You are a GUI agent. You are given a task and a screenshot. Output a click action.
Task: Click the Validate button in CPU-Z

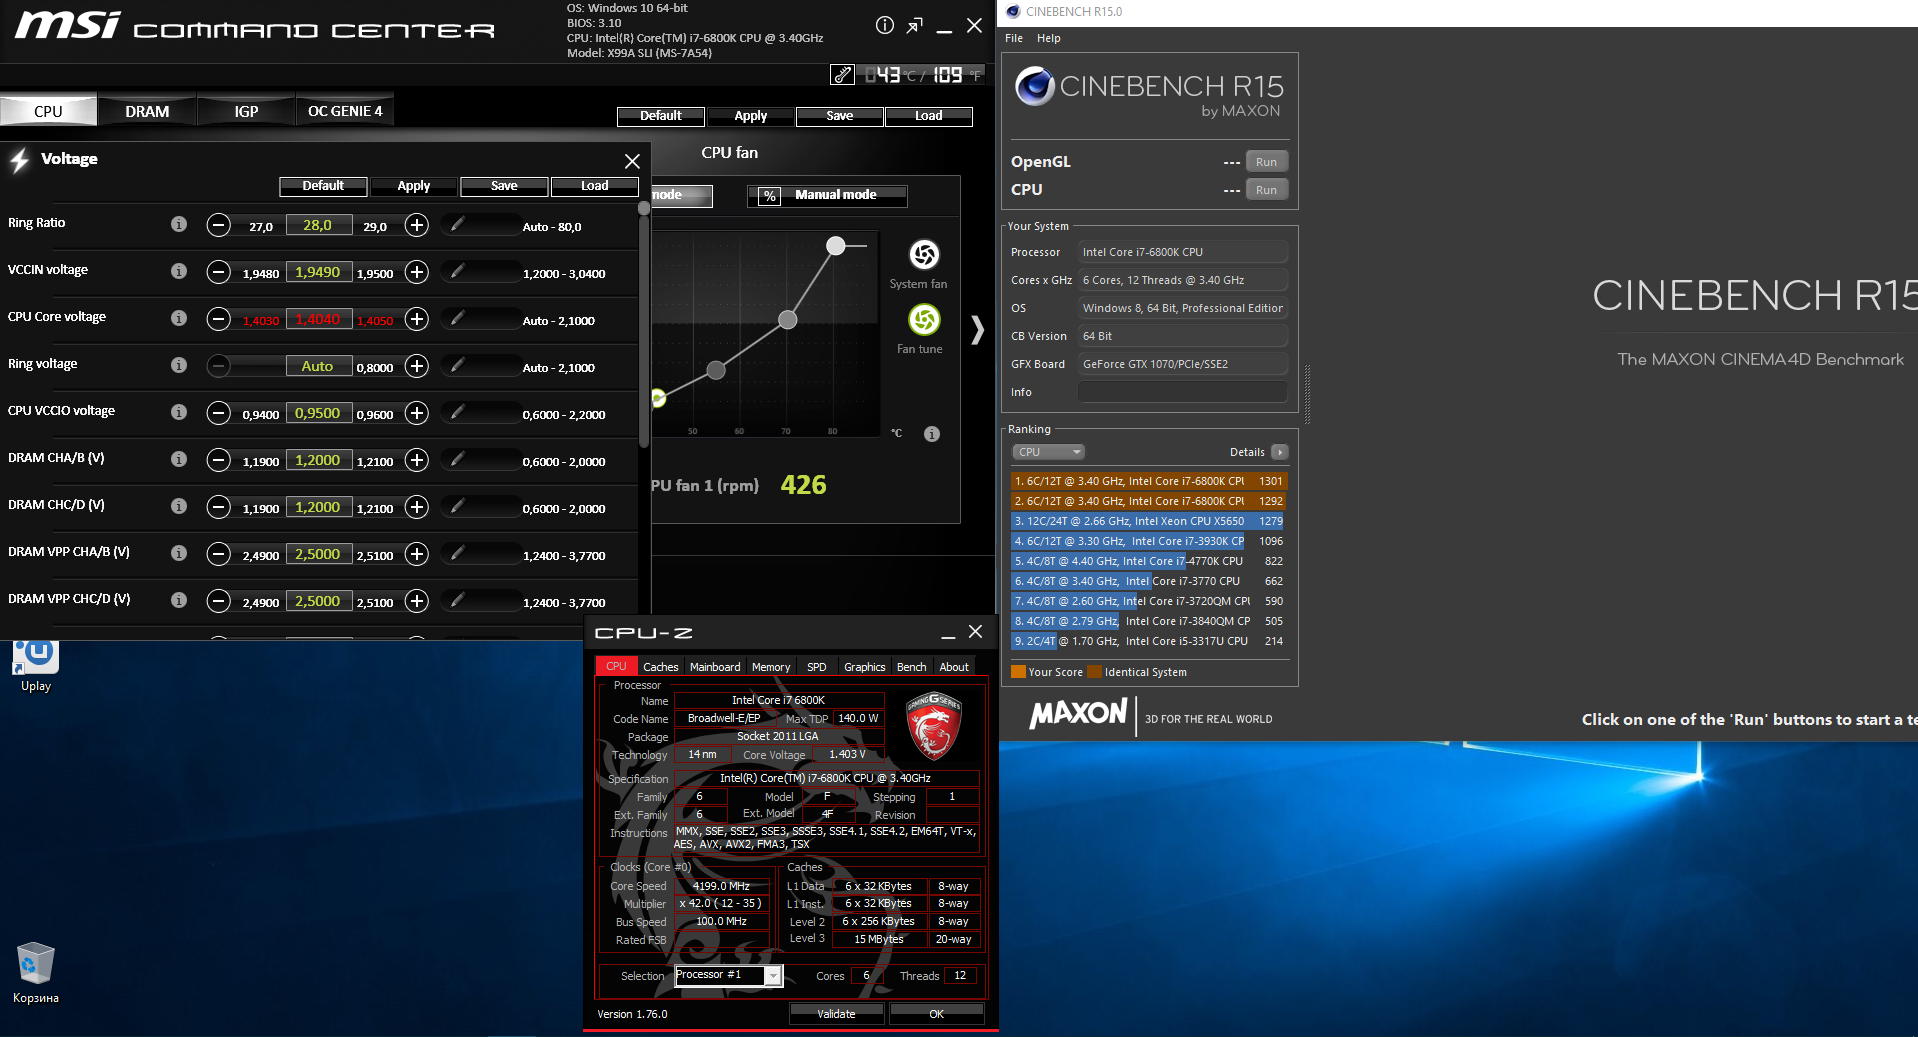[x=836, y=1014]
